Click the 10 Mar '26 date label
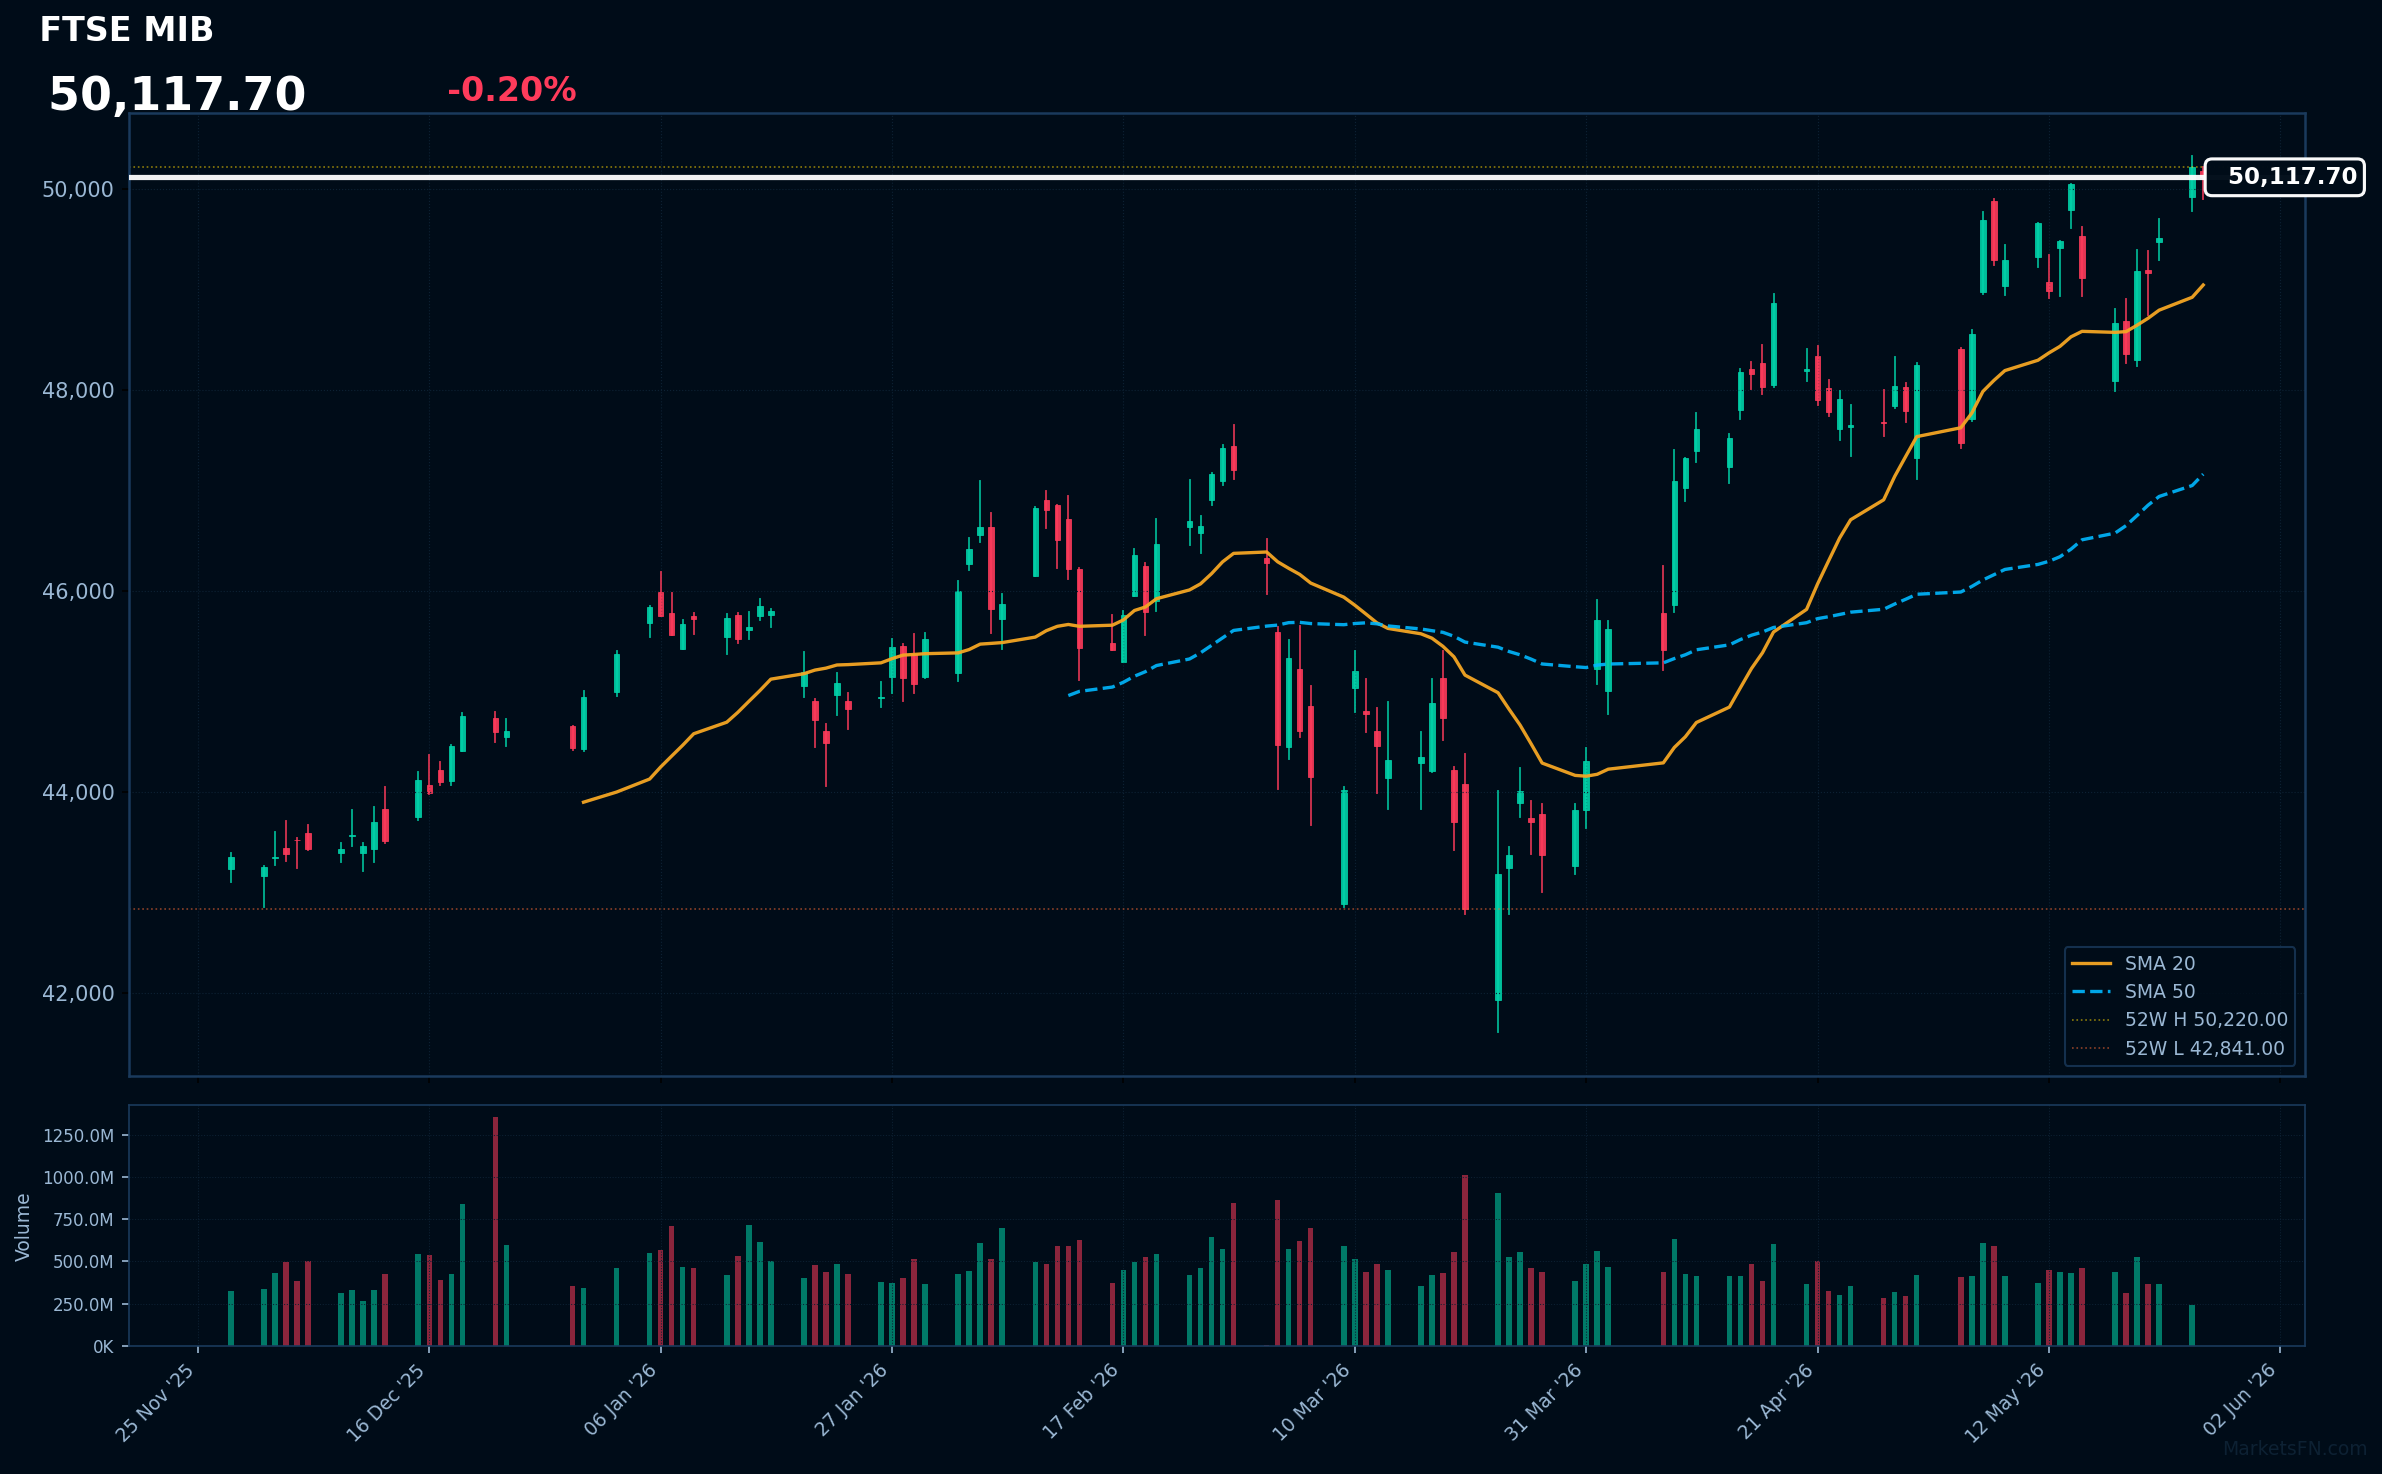This screenshot has height=1474, width=2382. tap(1311, 1402)
